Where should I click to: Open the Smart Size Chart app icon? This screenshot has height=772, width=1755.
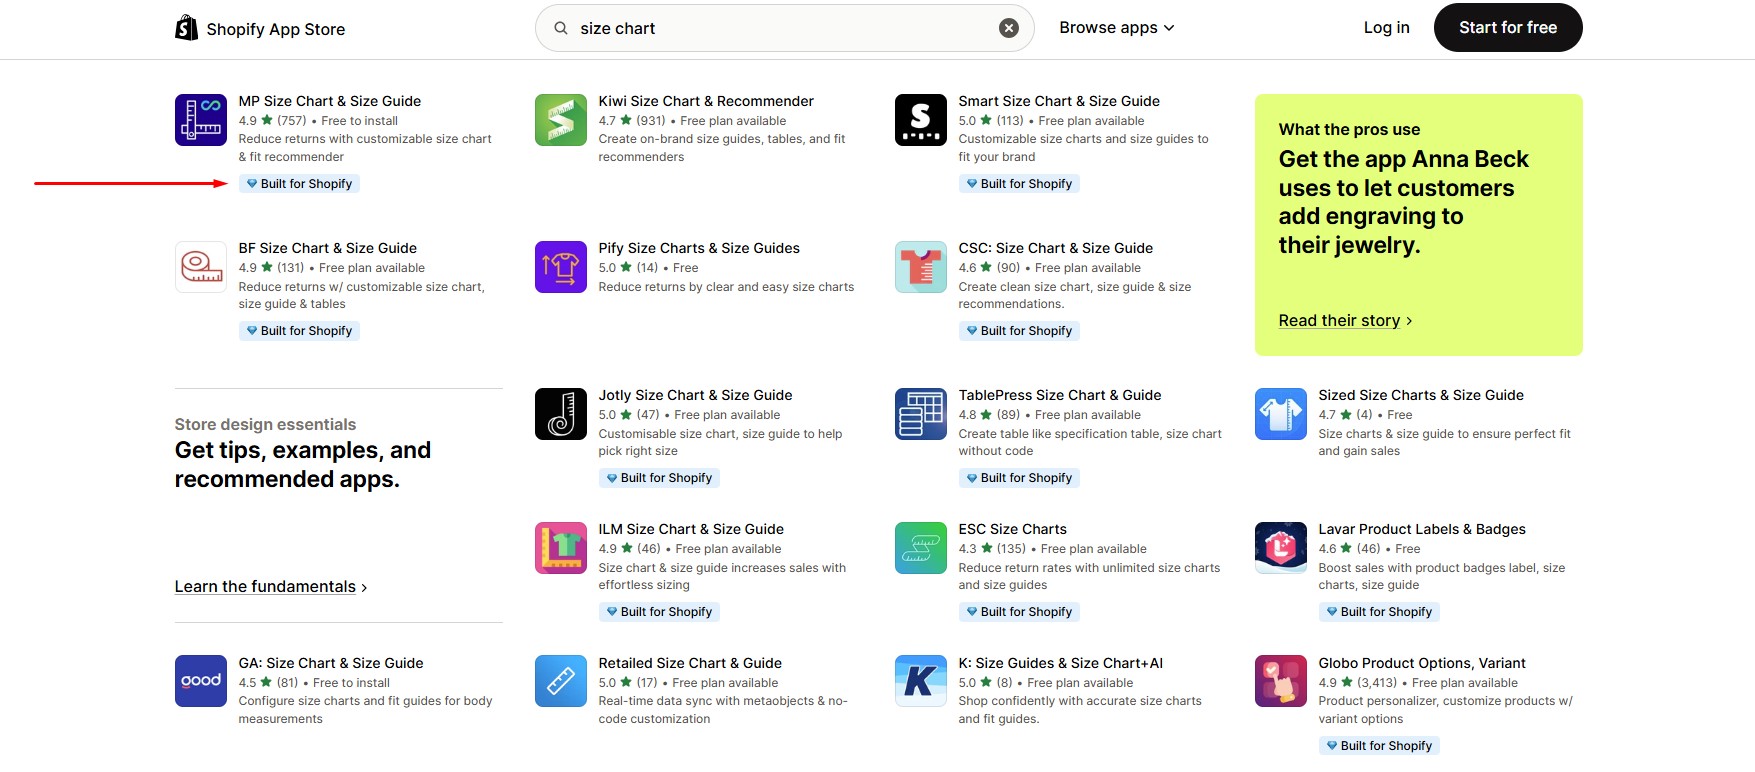click(x=920, y=120)
